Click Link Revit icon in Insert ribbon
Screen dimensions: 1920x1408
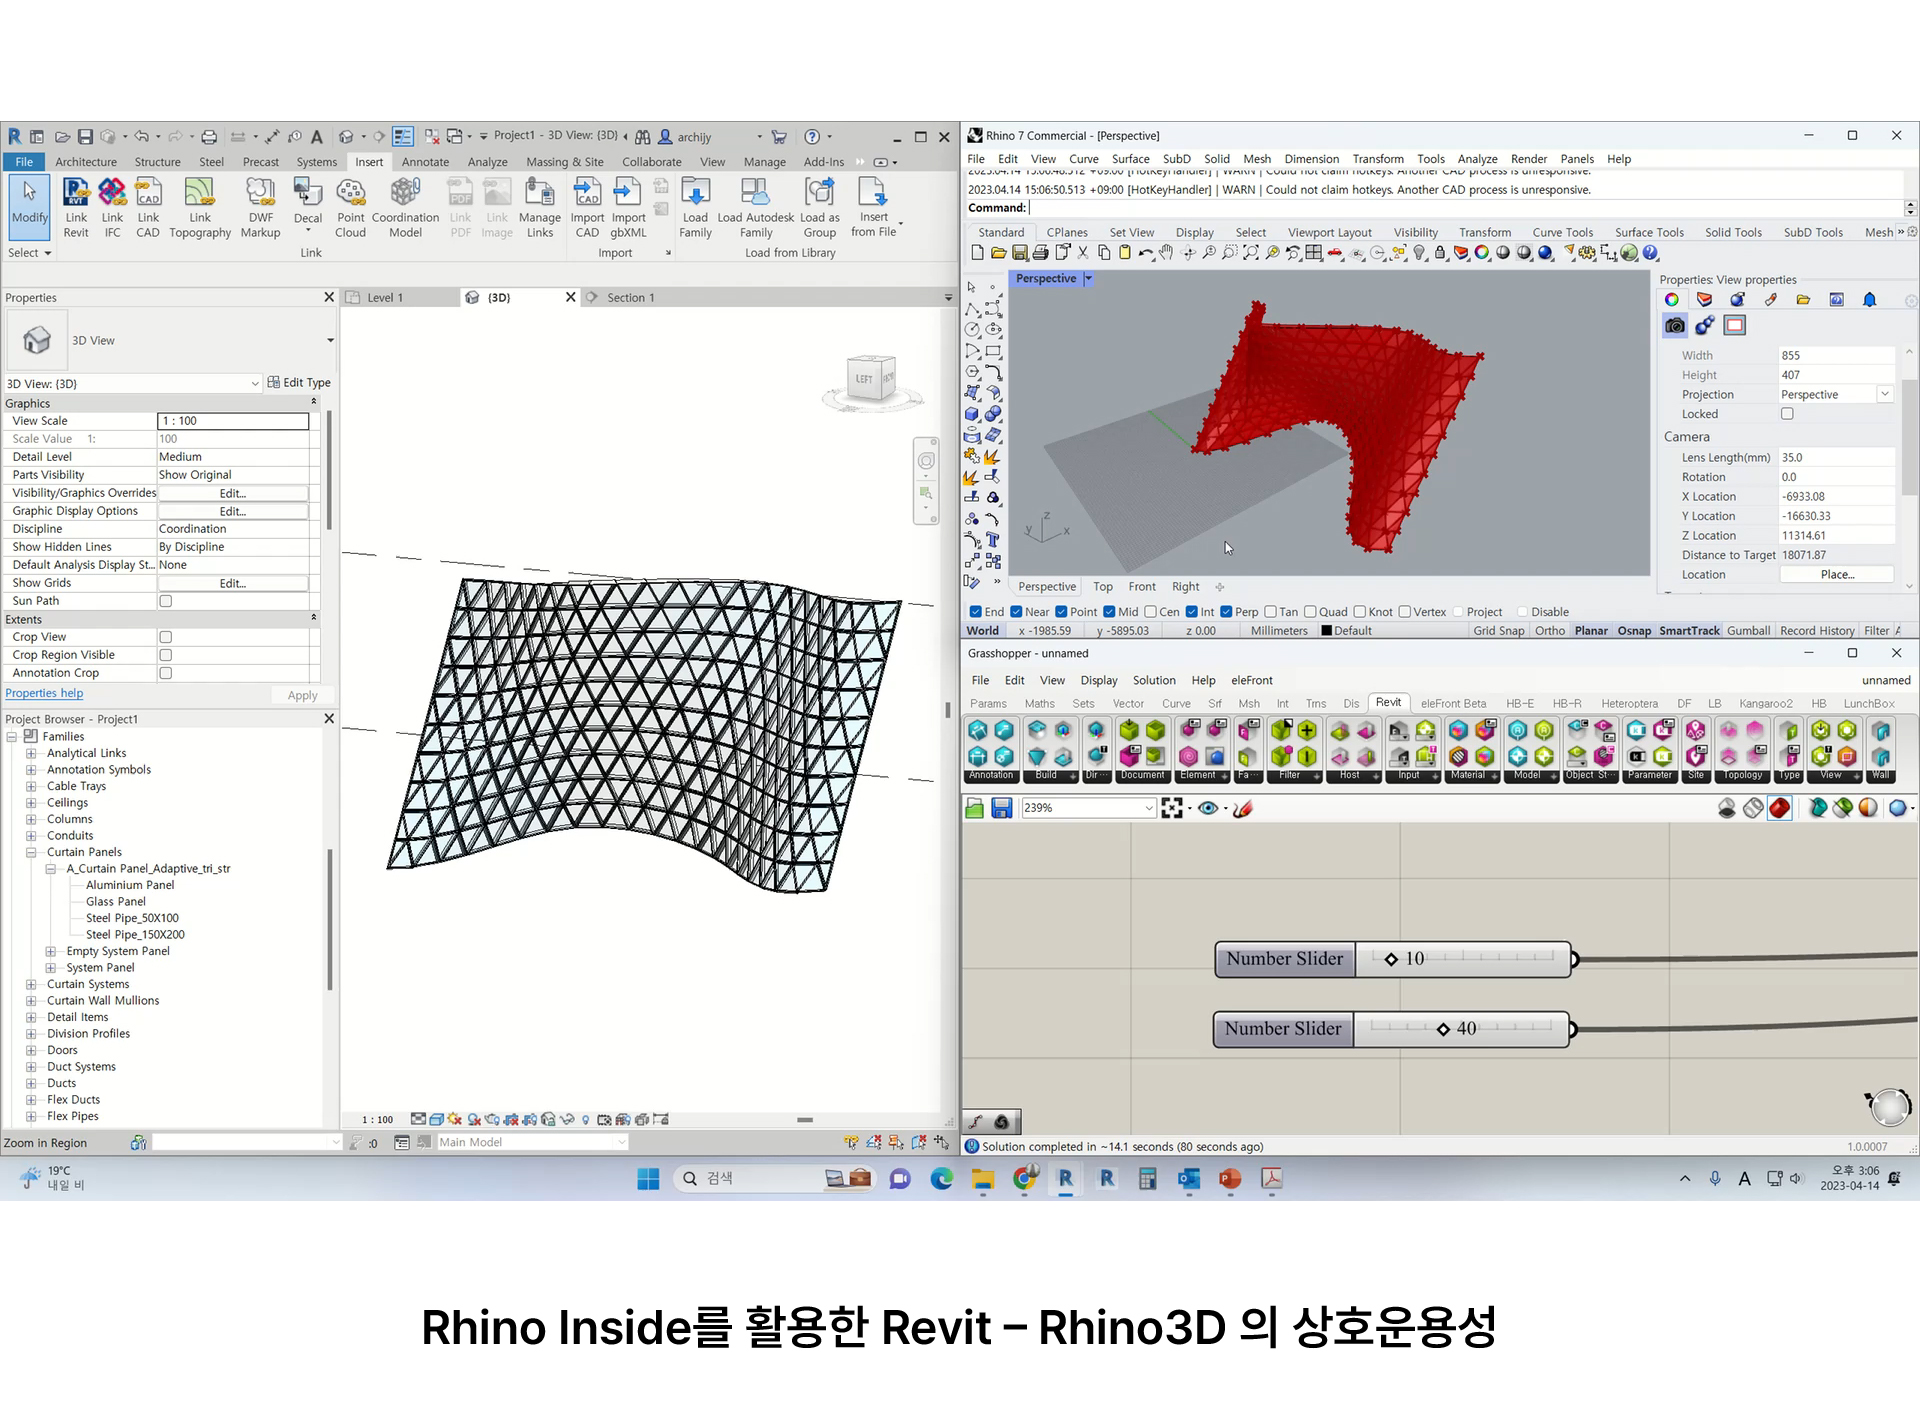coord(76,208)
